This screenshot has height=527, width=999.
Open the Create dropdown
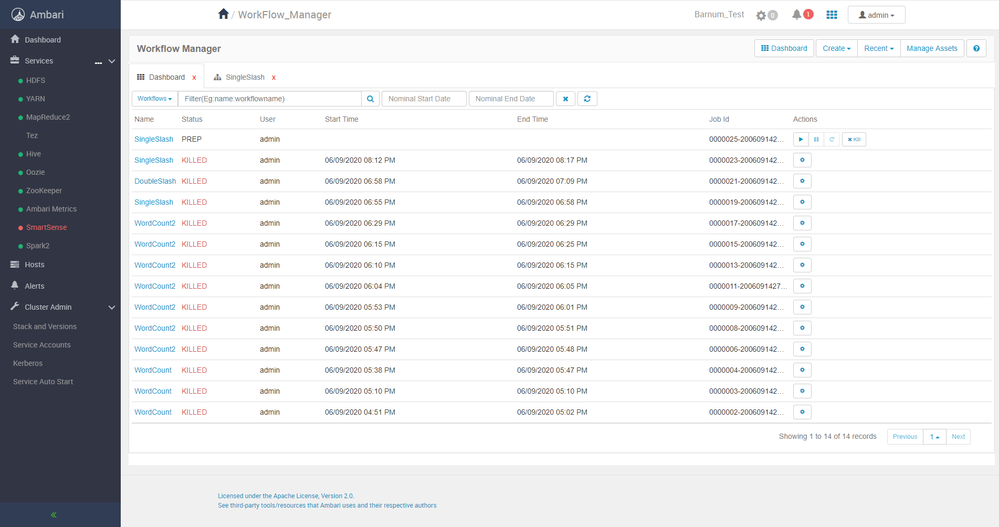(x=837, y=48)
